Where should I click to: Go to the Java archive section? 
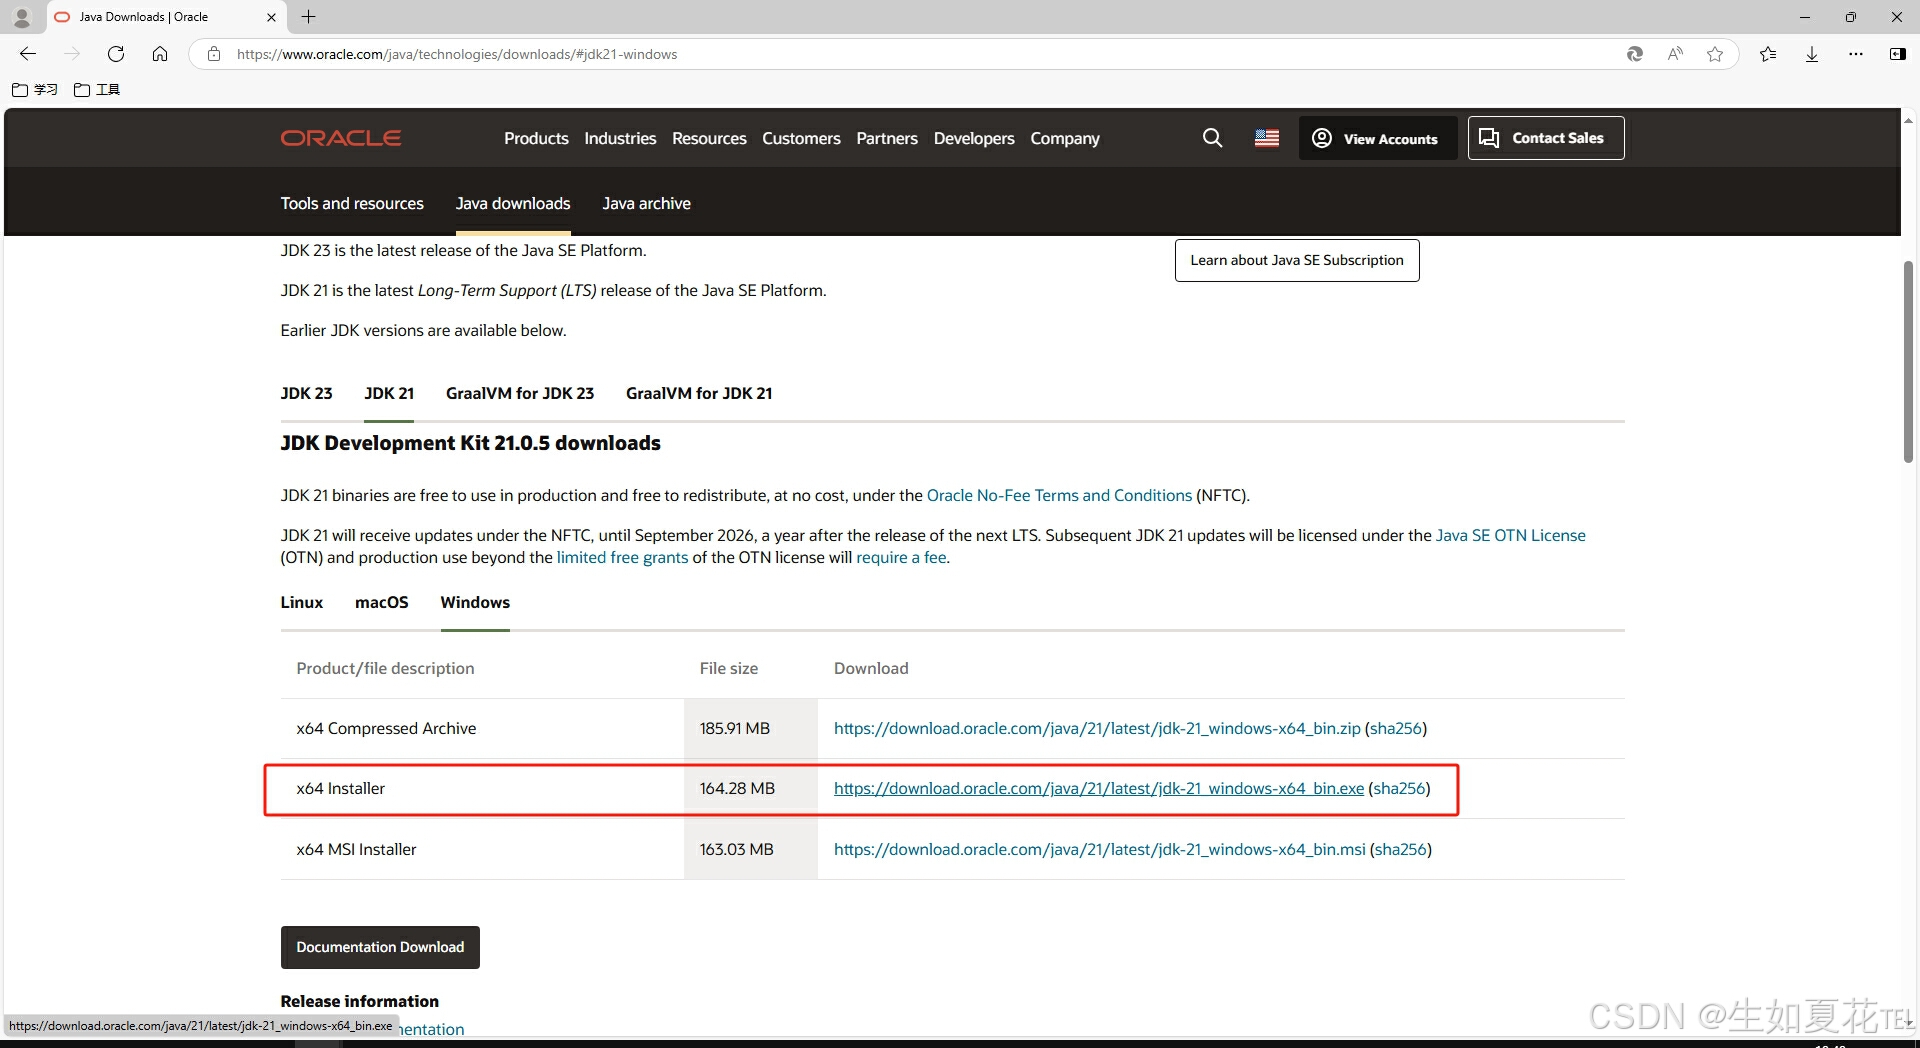pos(646,203)
